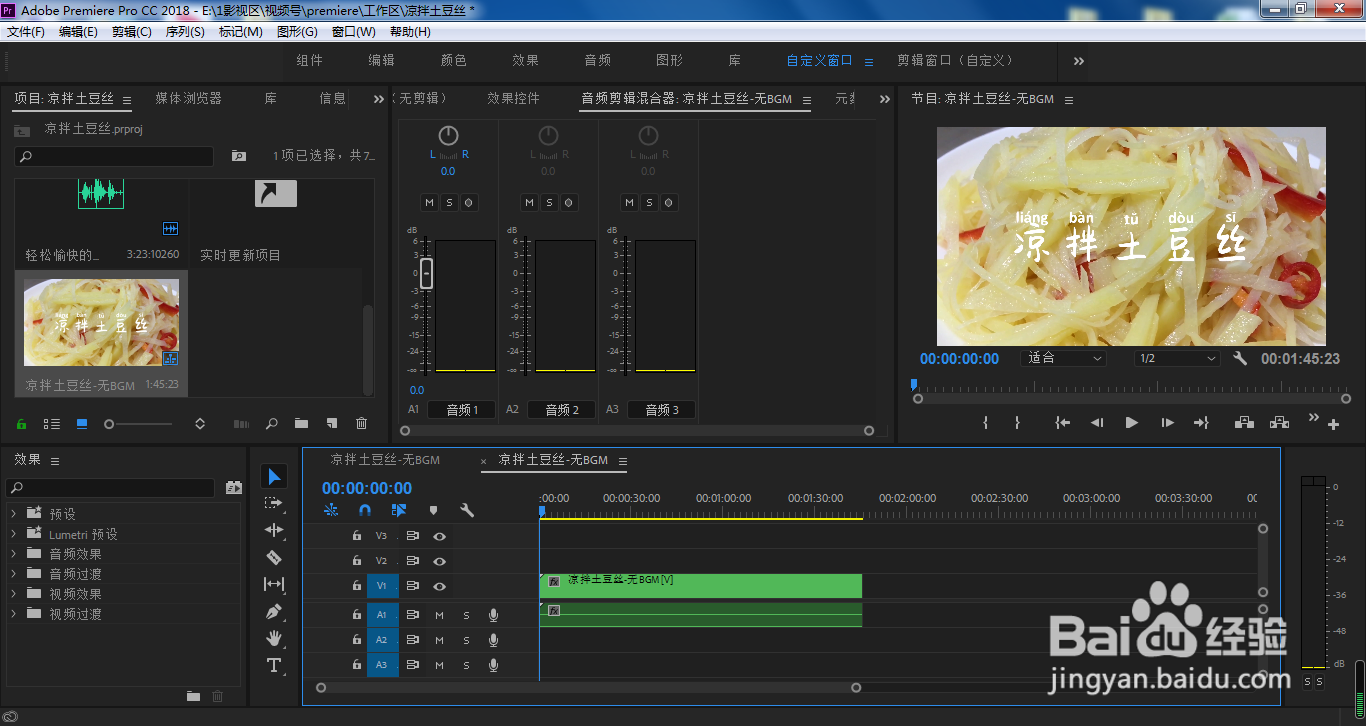Step back one frame in Program monitor
Image resolution: width=1366 pixels, height=726 pixels.
click(1097, 423)
